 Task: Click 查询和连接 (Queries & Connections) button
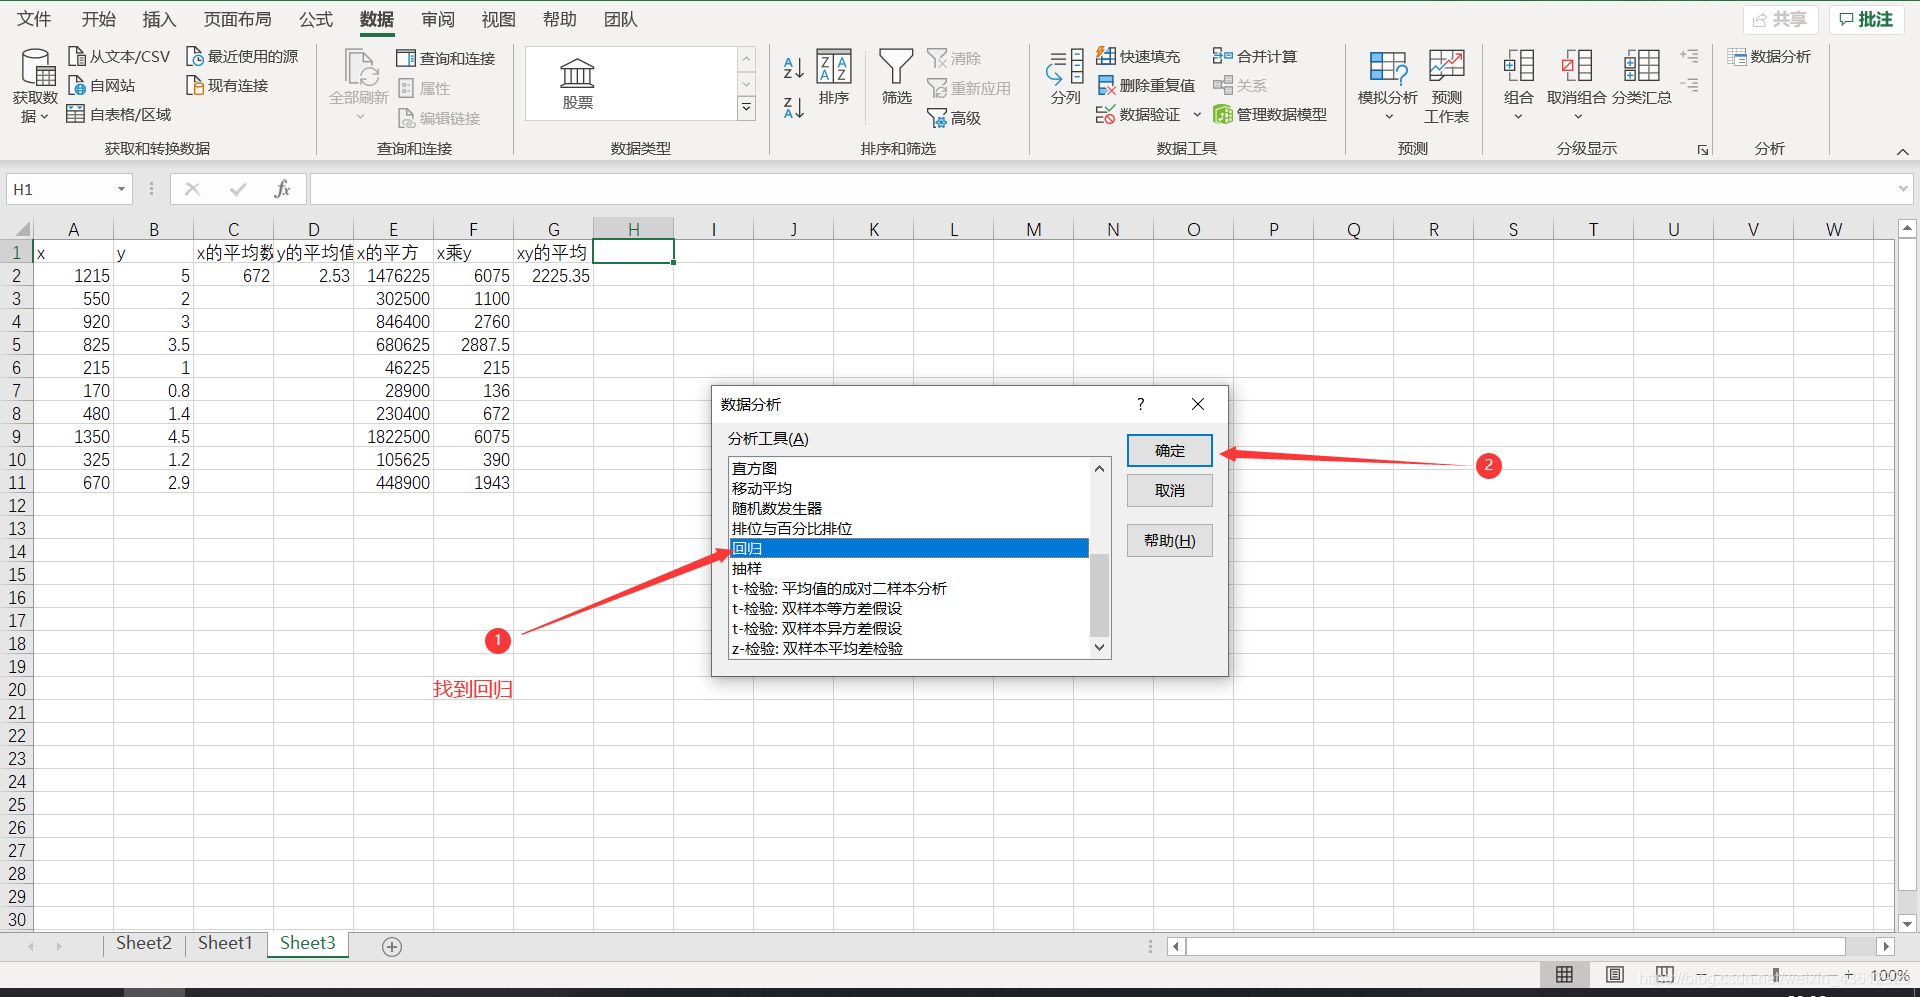446,58
